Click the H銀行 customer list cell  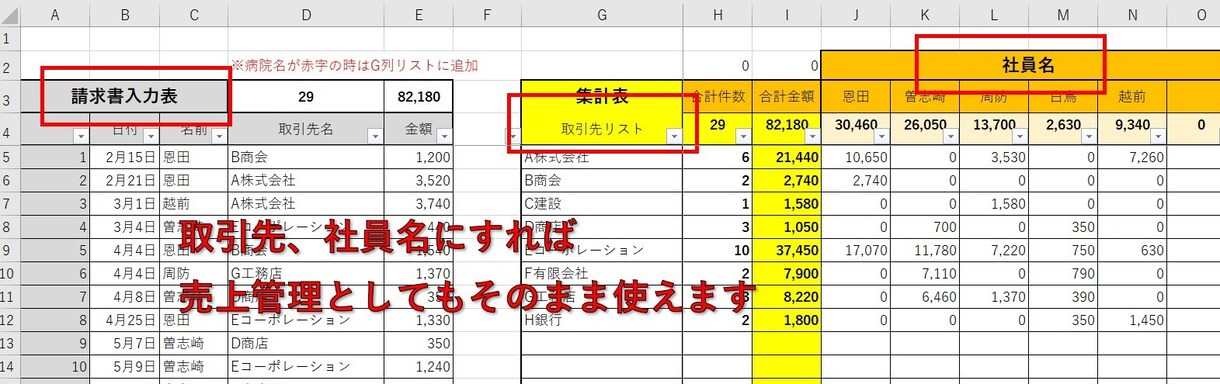602,319
